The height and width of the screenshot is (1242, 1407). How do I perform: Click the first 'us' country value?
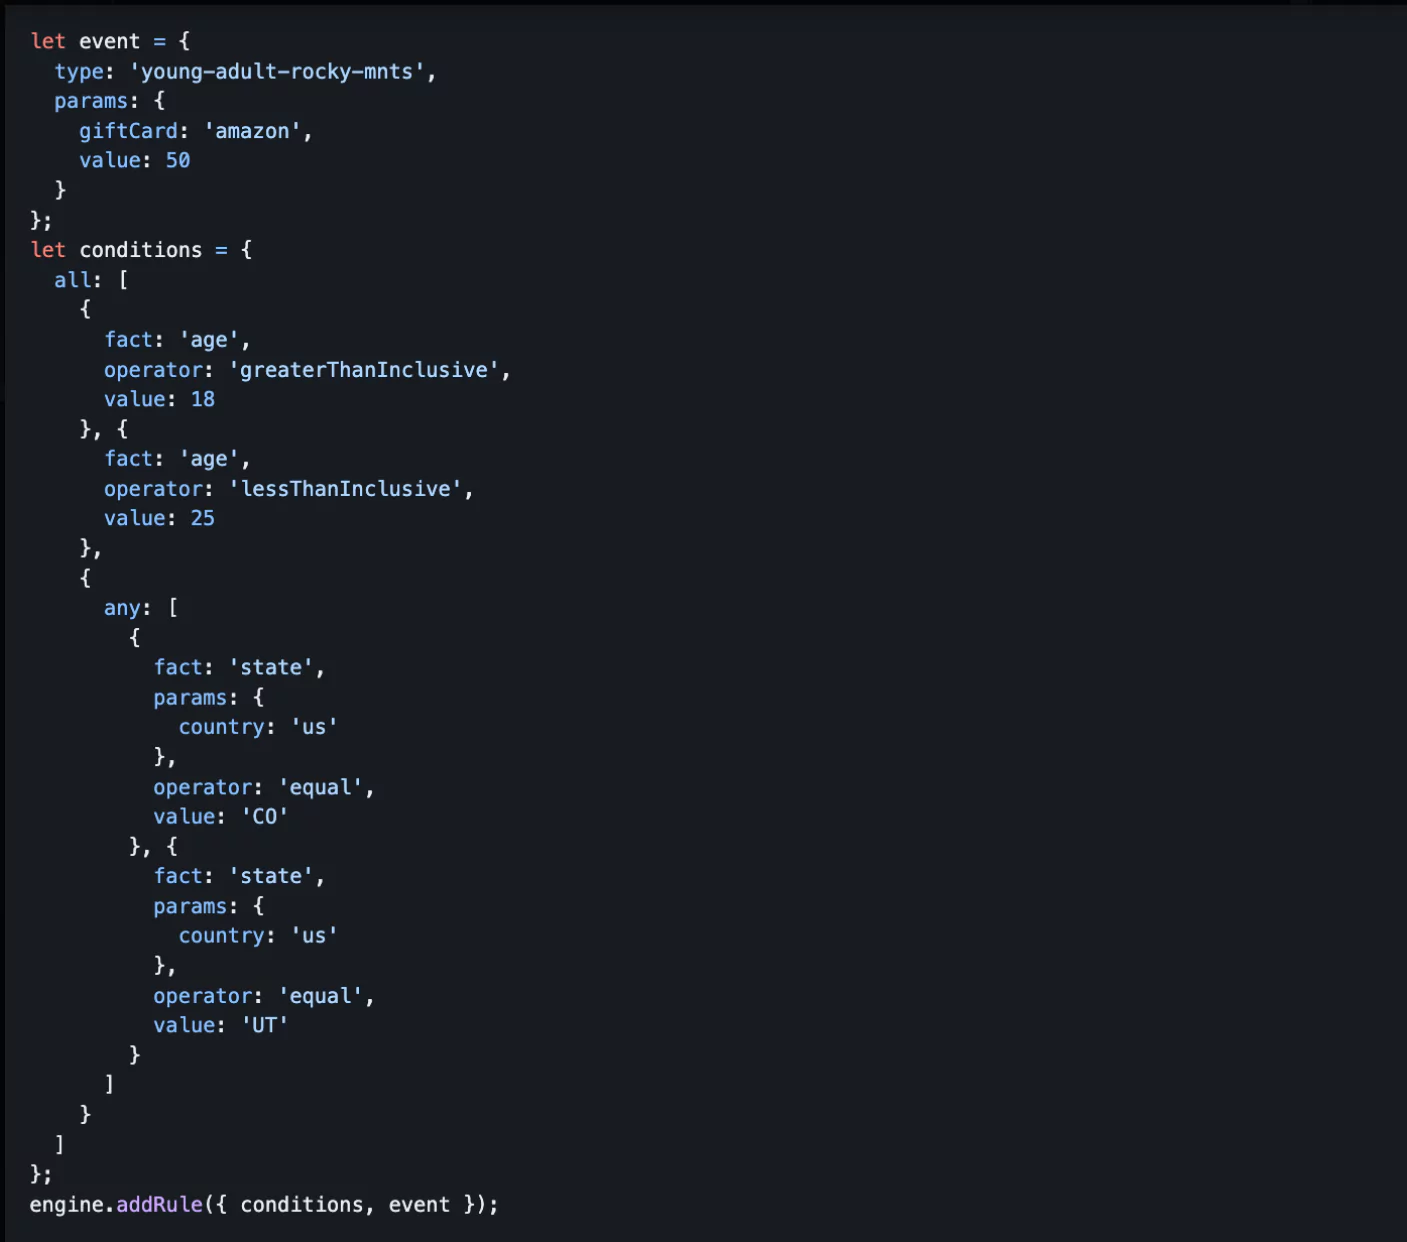(x=314, y=727)
